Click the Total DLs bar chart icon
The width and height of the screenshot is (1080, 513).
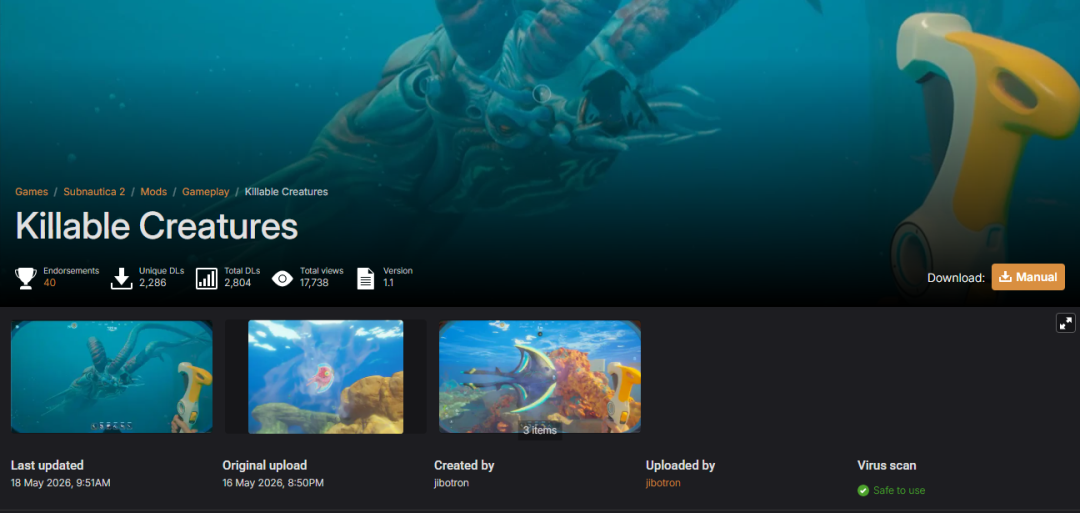click(207, 278)
